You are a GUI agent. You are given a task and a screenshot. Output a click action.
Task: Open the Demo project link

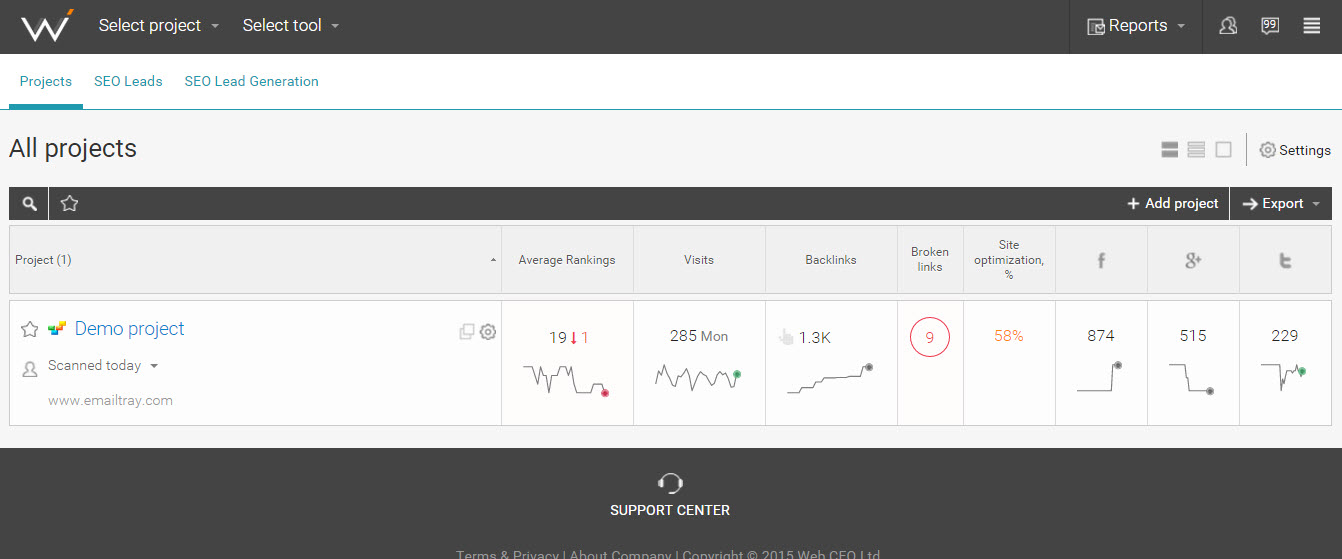point(130,329)
